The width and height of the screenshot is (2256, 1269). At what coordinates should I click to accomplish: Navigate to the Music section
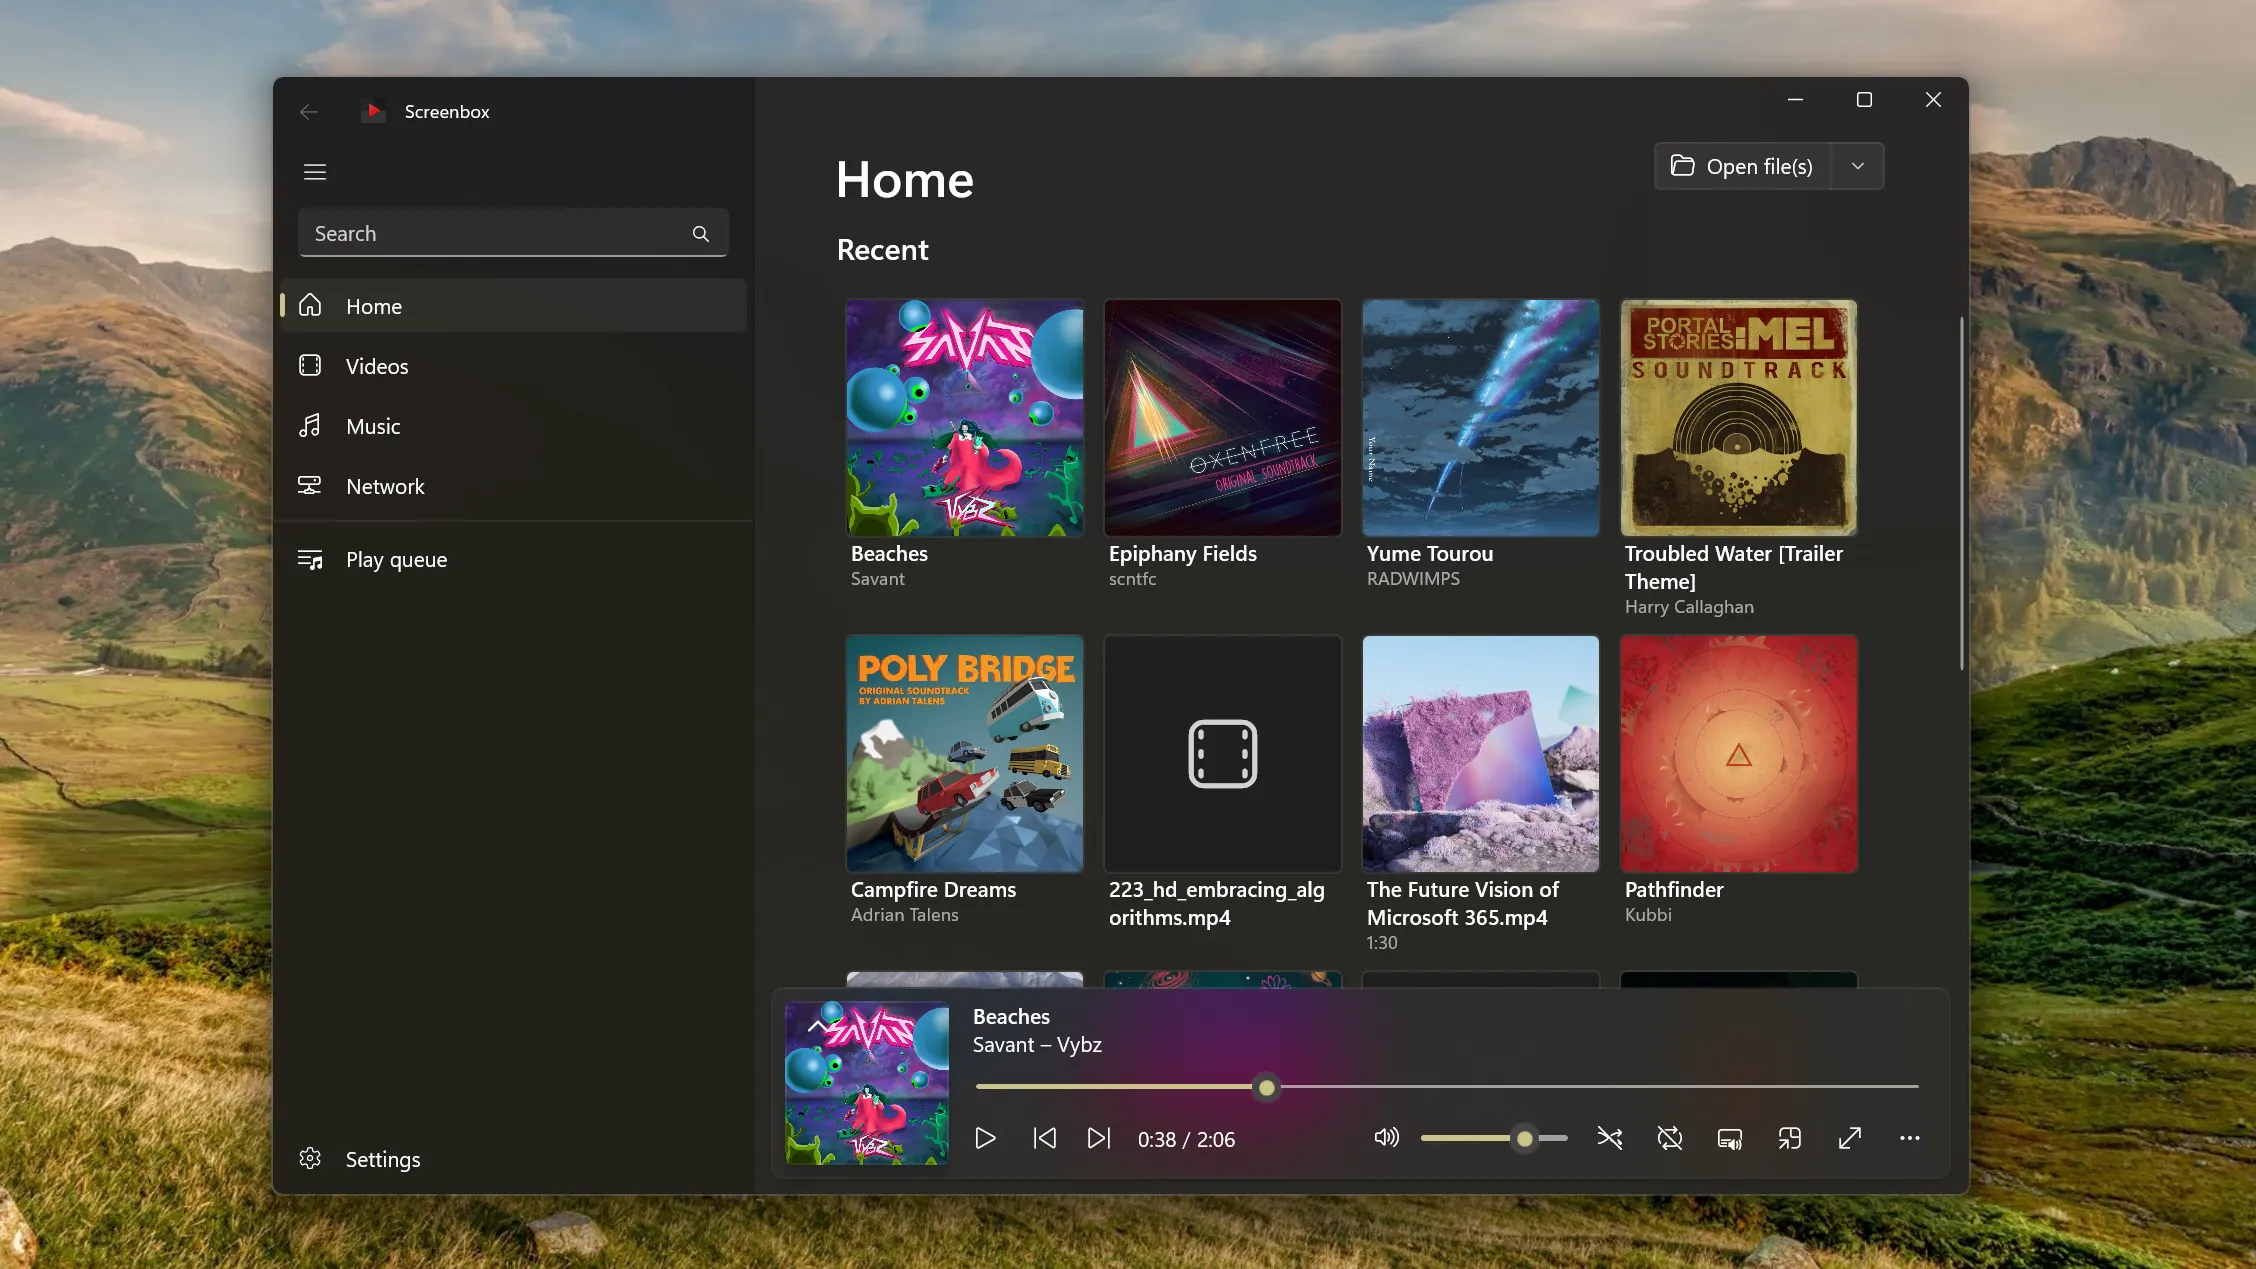[372, 426]
